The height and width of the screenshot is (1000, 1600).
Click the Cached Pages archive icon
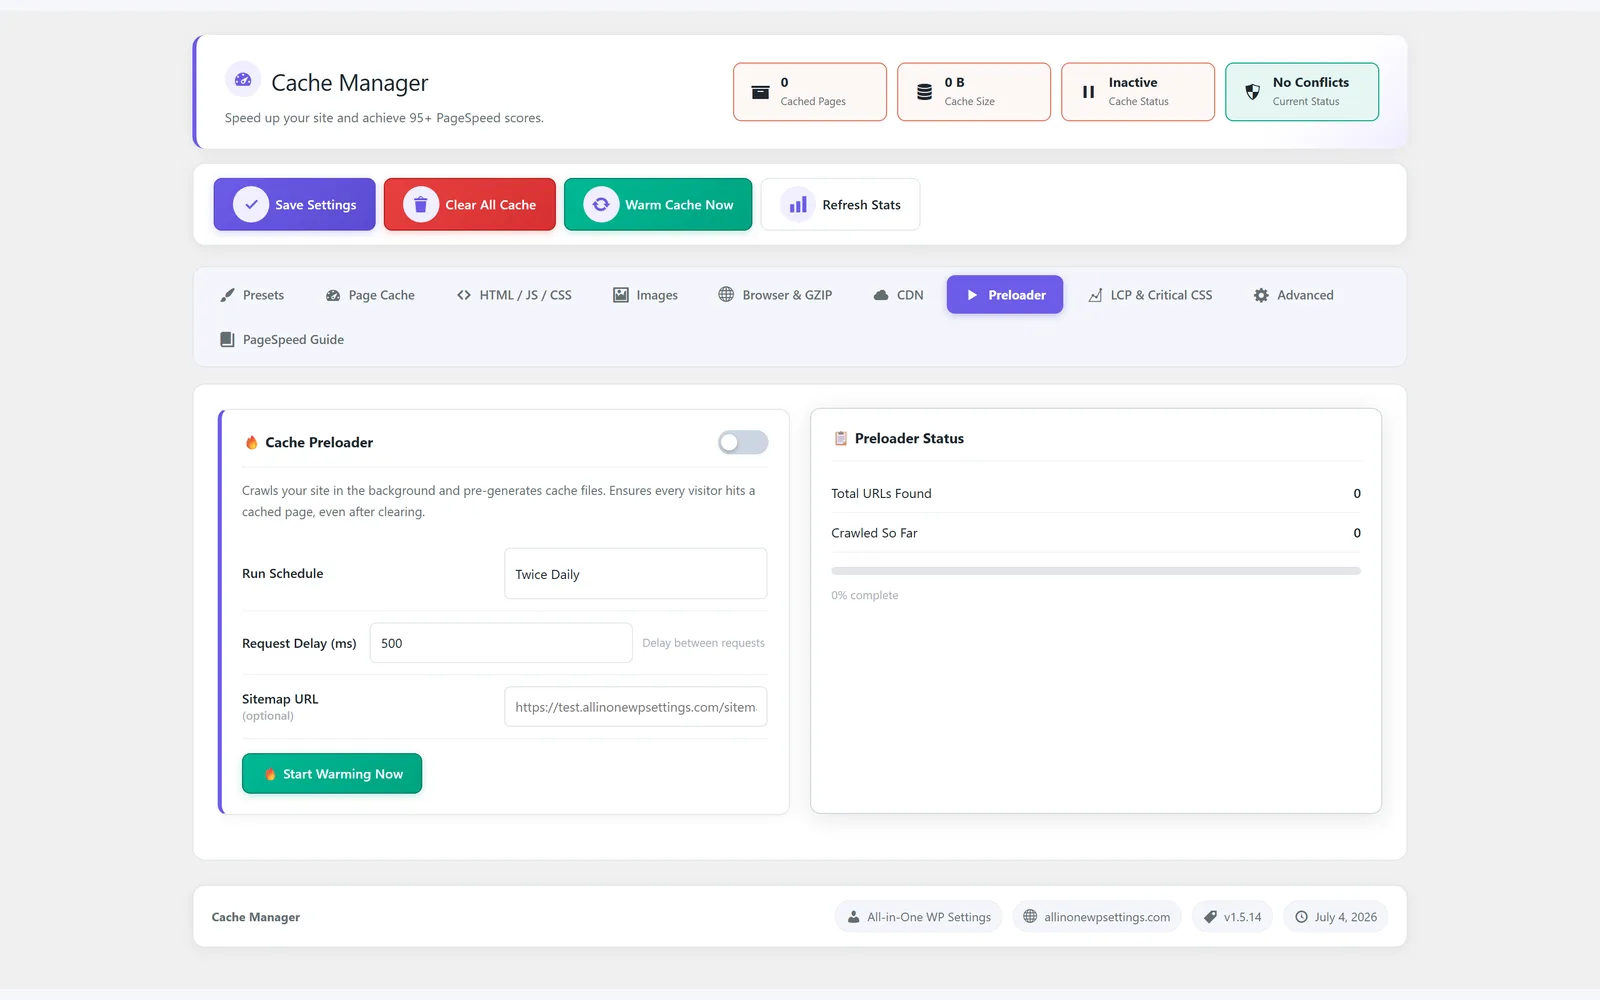[x=760, y=92]
